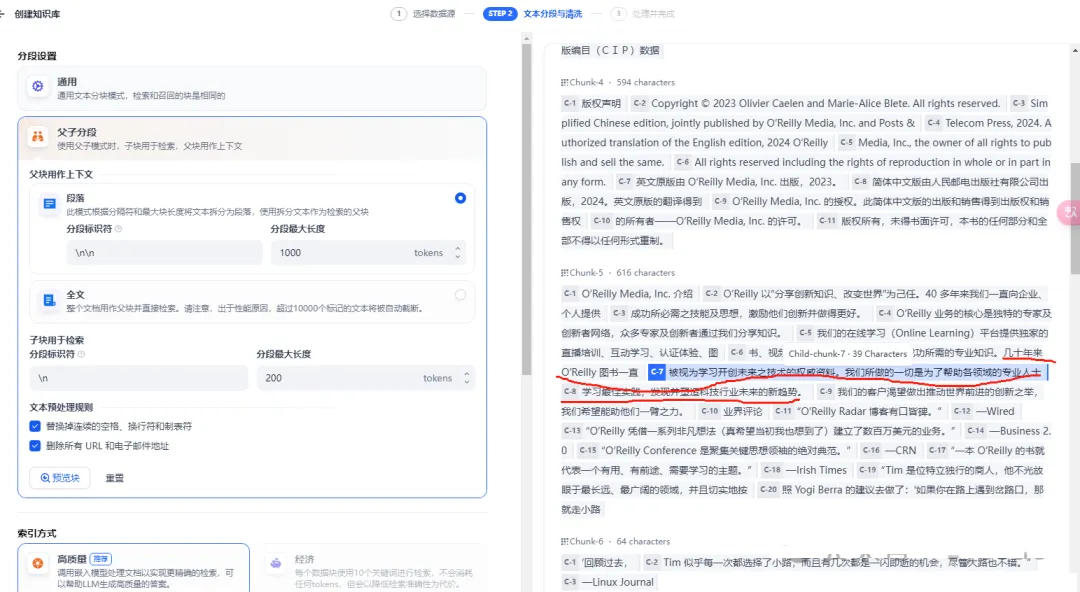This screenshot has height=592, width=1080.
Task: Select the 段落 radio button
Action: click(x=460, y=198)
